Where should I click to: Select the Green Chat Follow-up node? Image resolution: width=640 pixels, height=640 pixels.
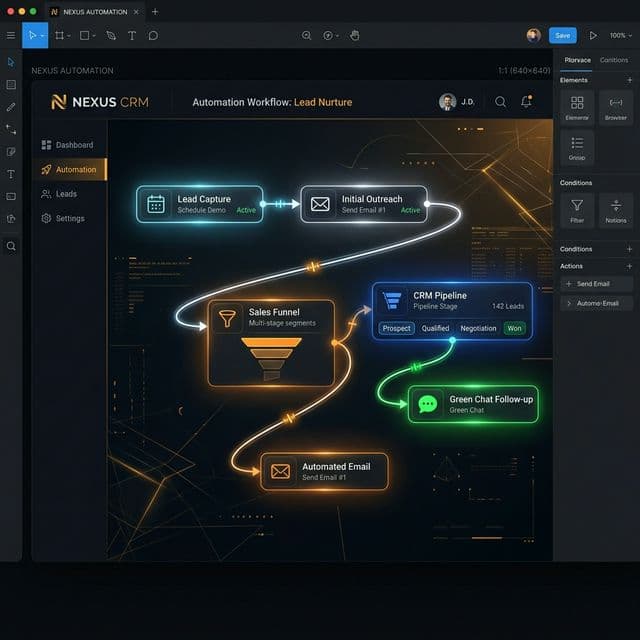[x=473, y=404]
